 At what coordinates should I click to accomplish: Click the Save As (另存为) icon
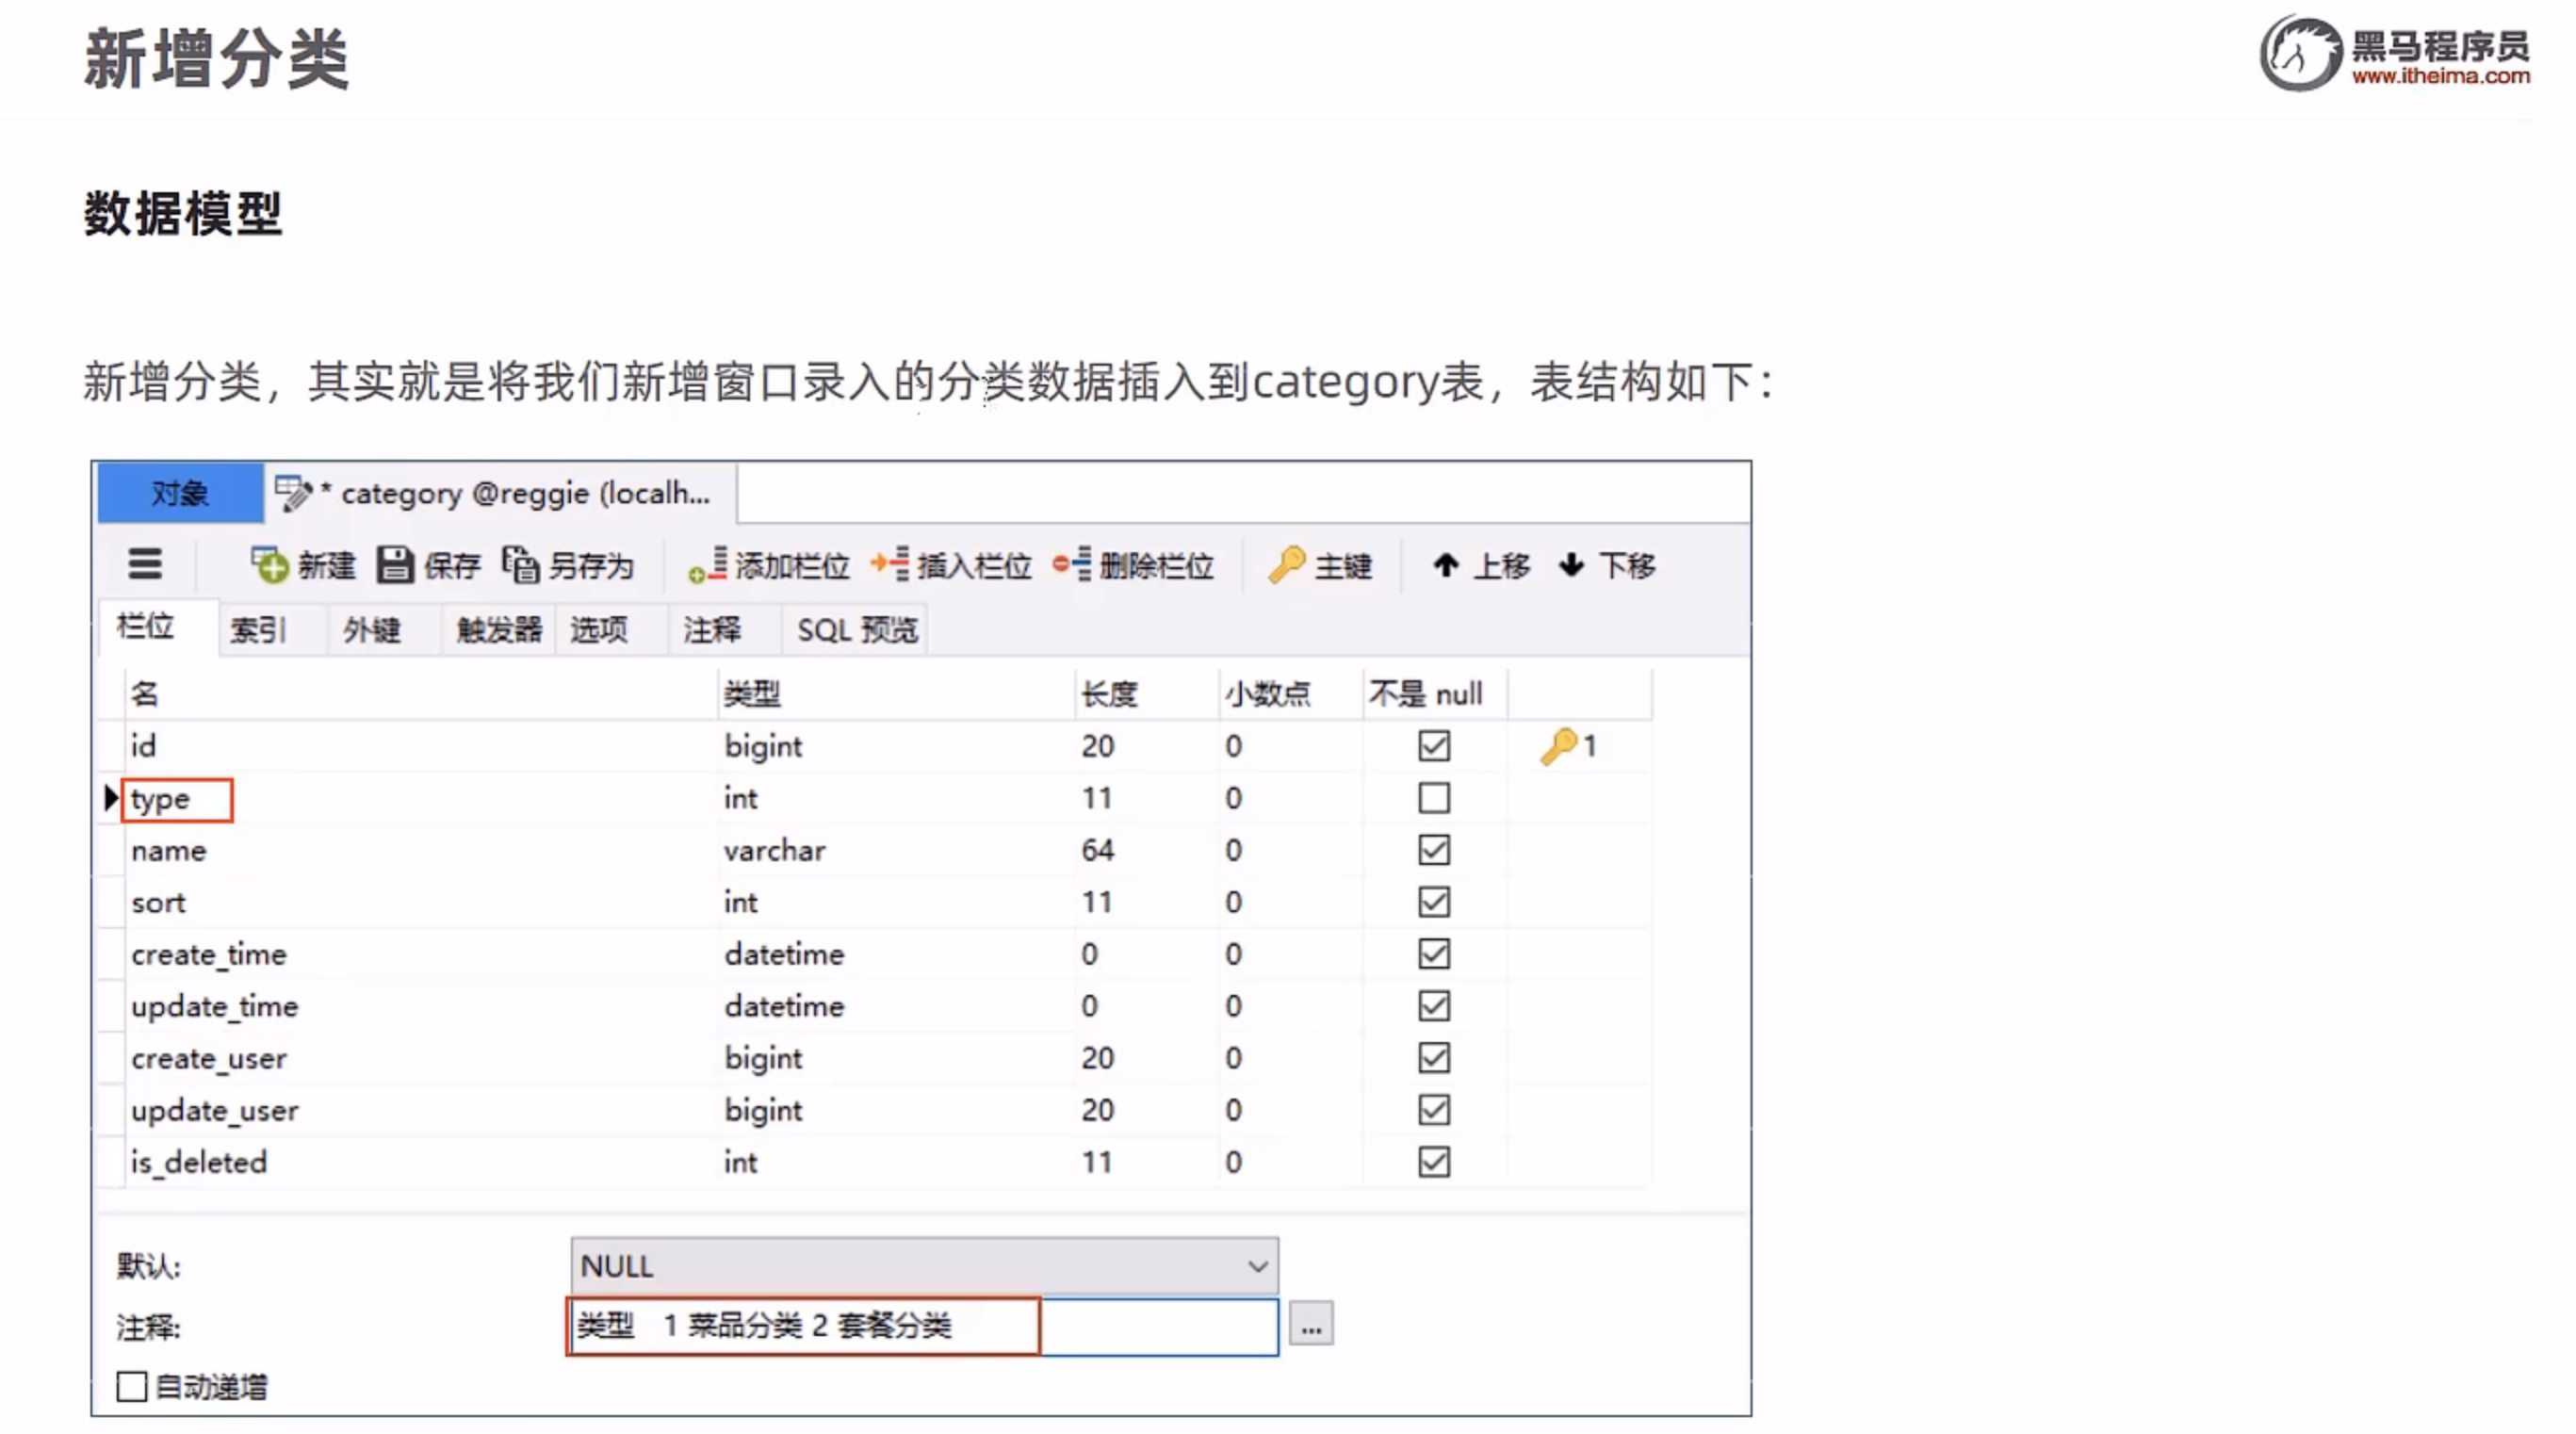tap(521, 565)
